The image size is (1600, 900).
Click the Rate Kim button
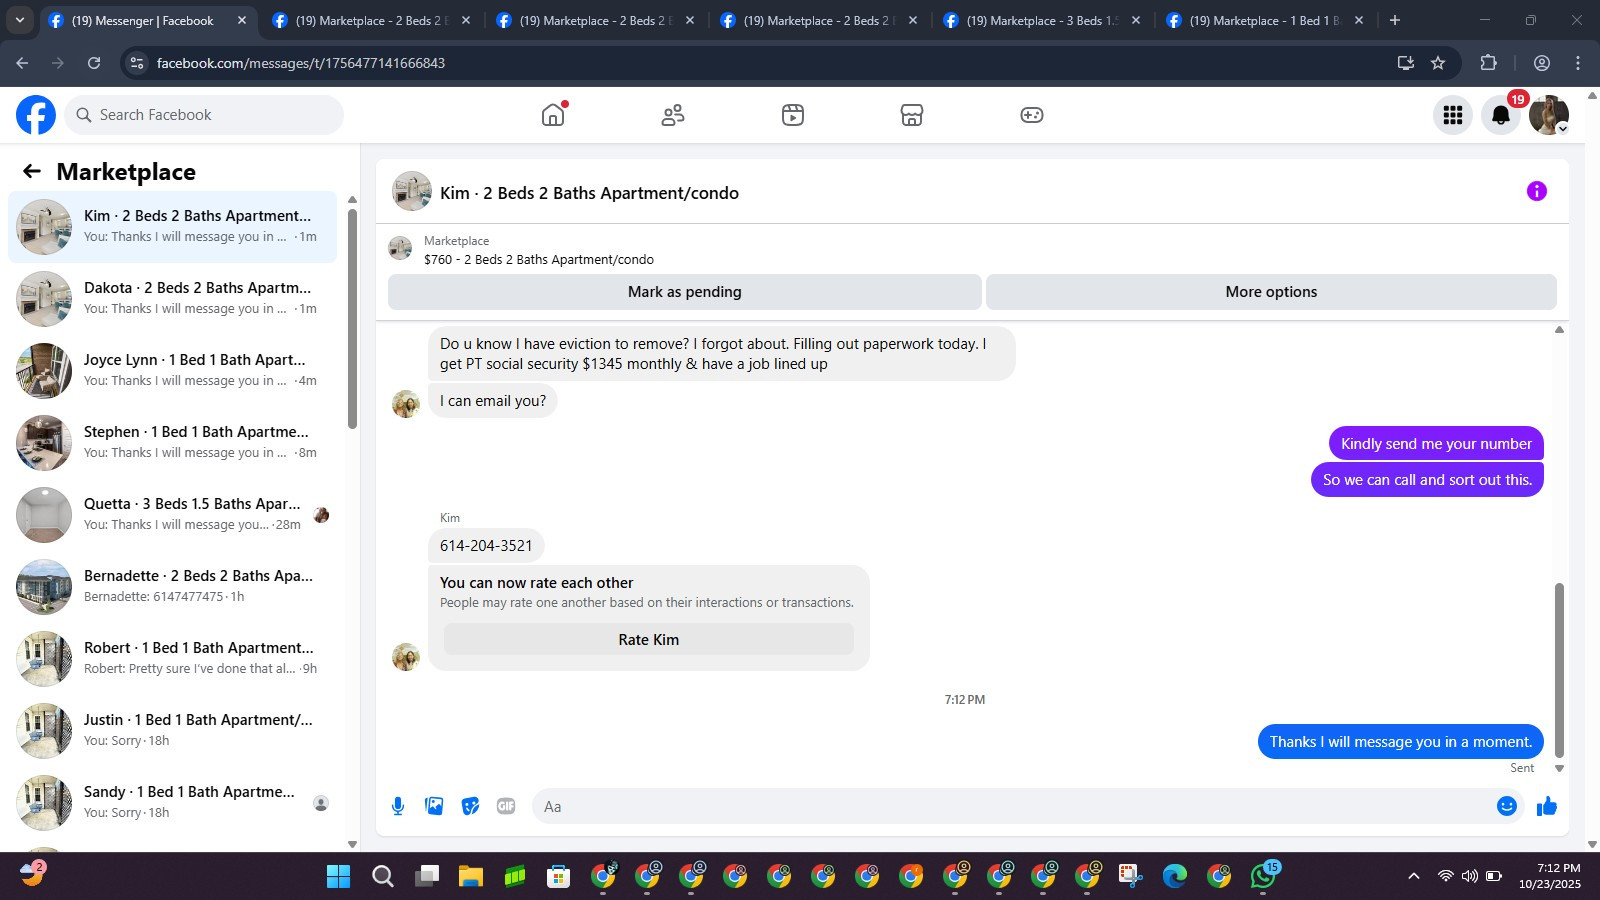649,640
